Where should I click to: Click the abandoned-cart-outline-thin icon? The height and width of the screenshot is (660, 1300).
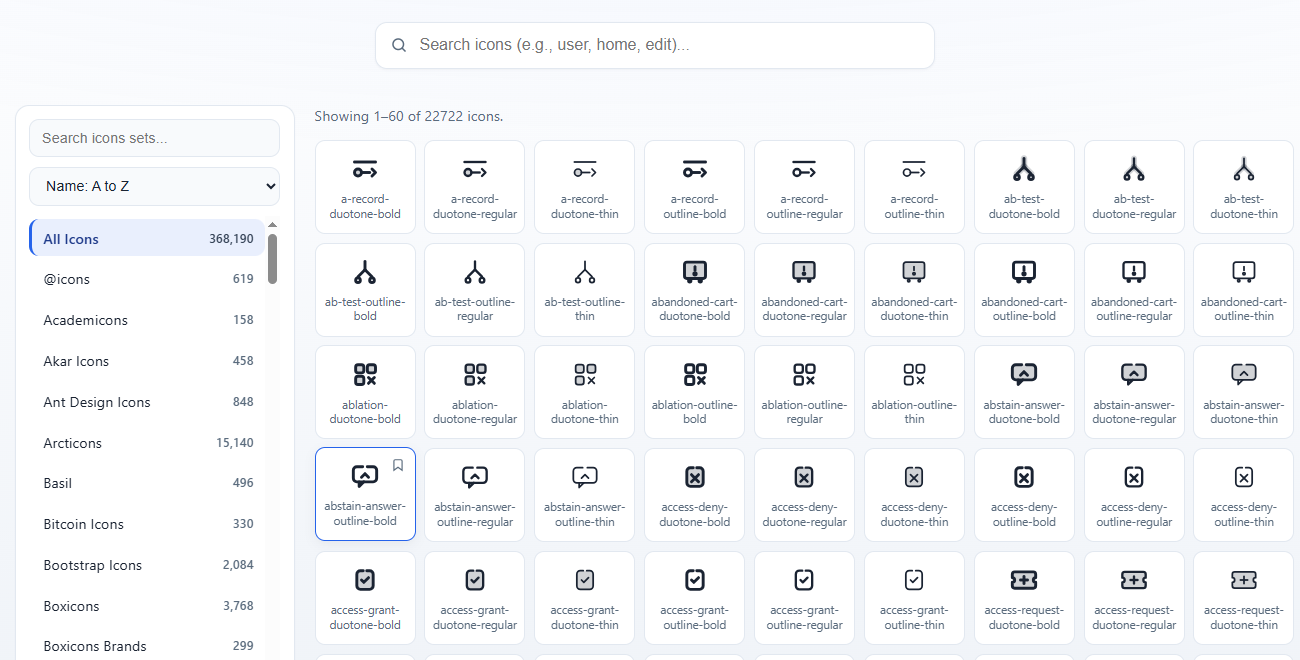click(1243, 290)
